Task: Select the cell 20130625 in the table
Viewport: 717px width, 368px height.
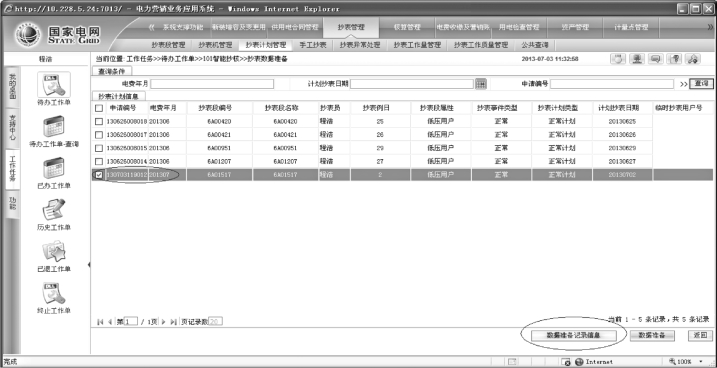Action: point(622,122)
